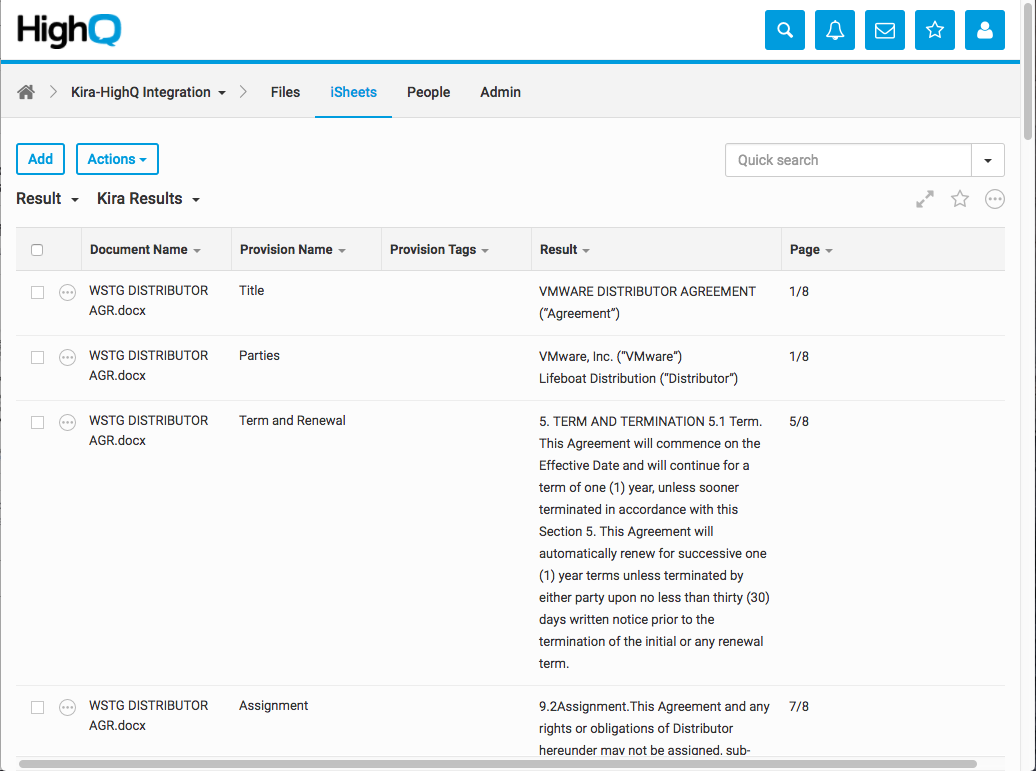Screen dimensions: 1036x771
Task: Open the search icon in header
Action: pyautogui.click(x=784, y=30)
